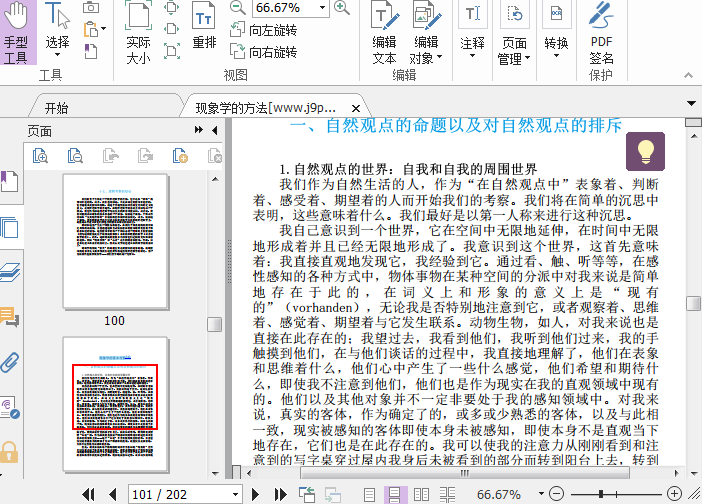The height and width of the screenshot is (504, 702).
Task: Enable continuous page view mode
Action: point(395,494)
